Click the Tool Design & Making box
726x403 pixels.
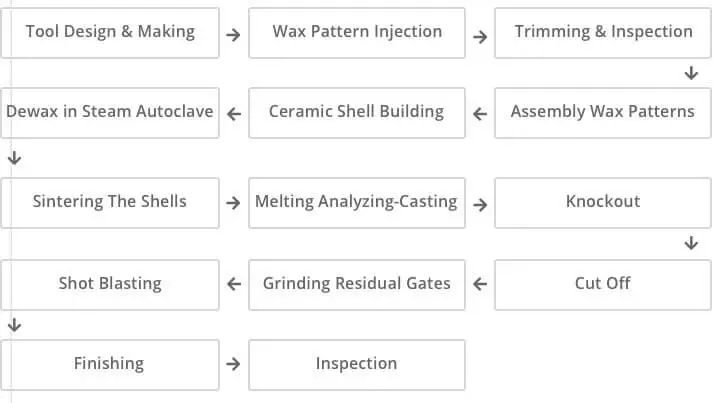coord(110,32)
